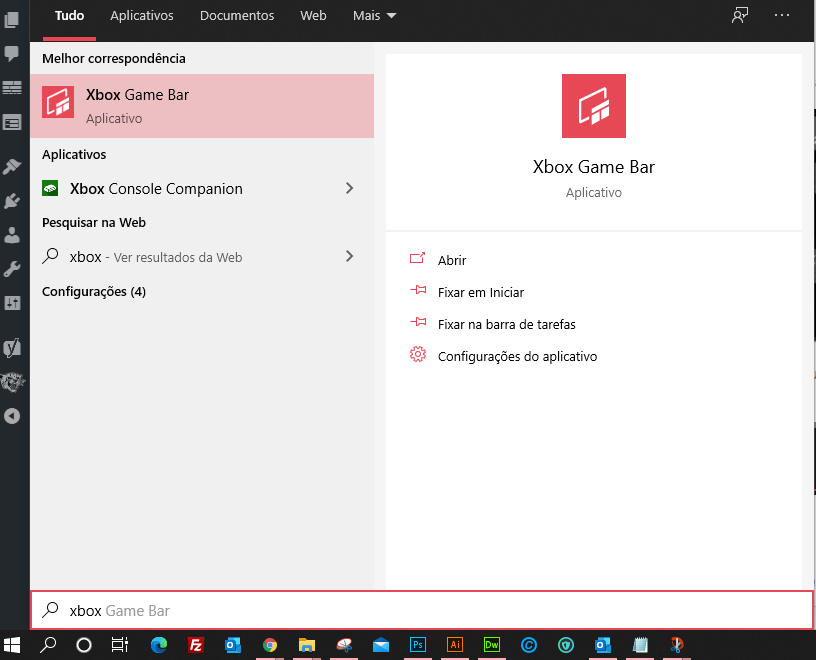The image size is (816, 660).
Task: Click the table grid icon in the sidebar
Action: click(x=11, y=87)
